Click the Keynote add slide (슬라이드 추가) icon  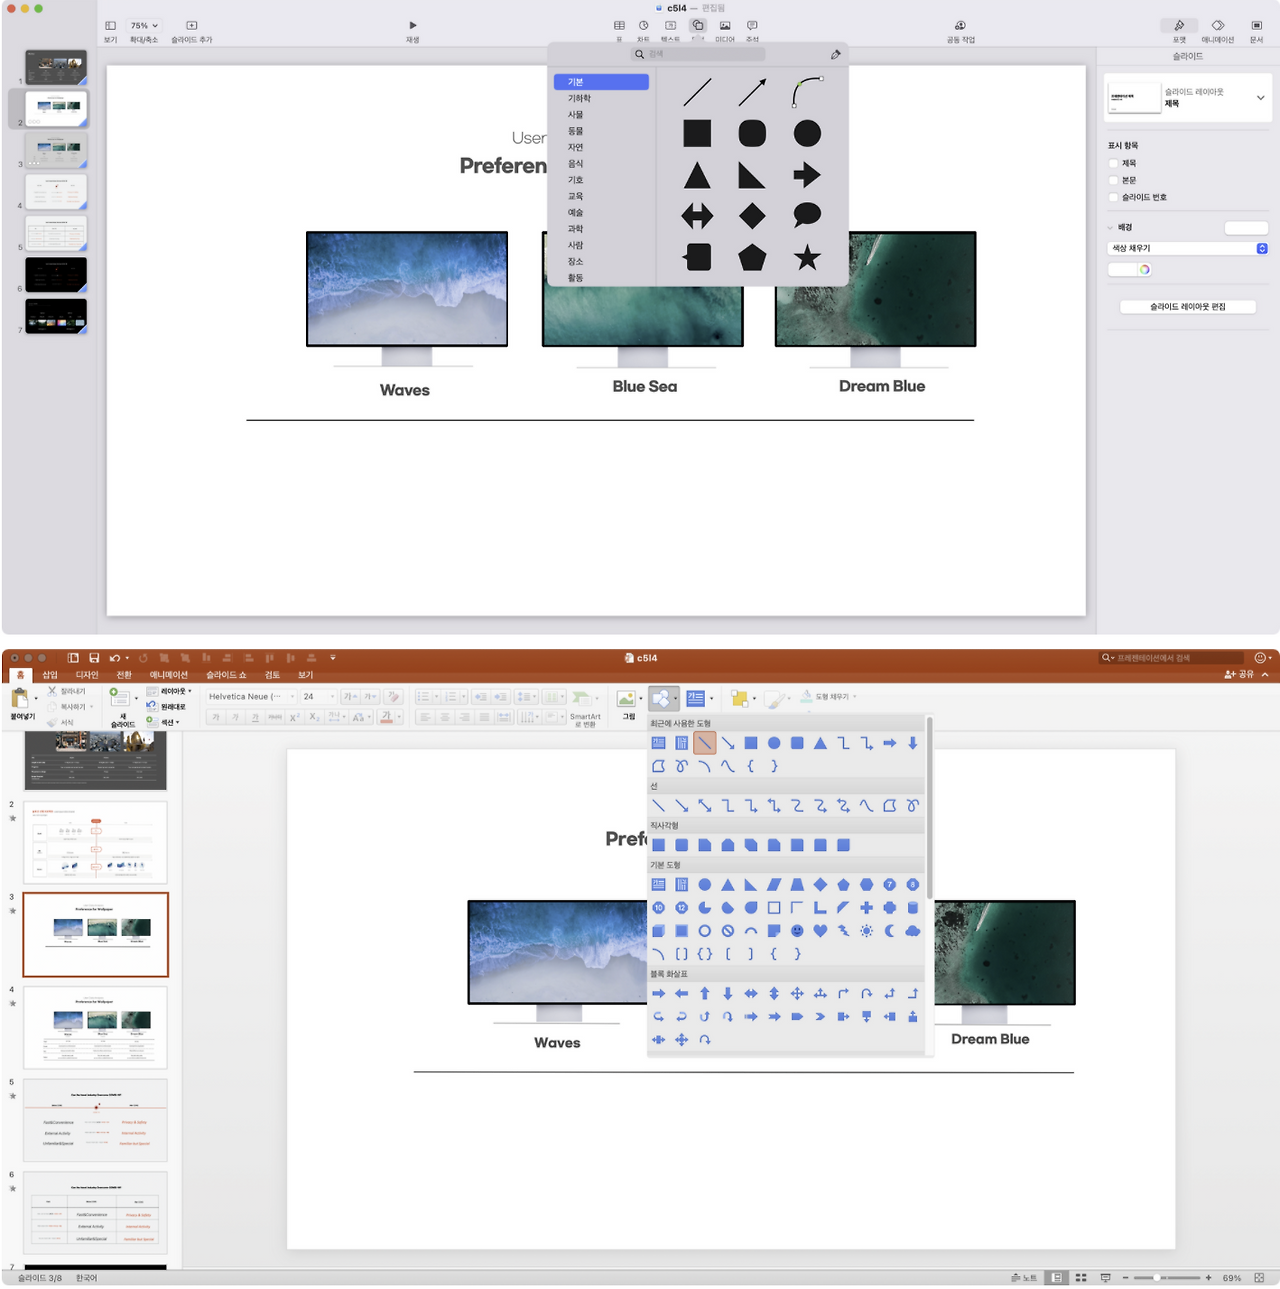(191, 26)
